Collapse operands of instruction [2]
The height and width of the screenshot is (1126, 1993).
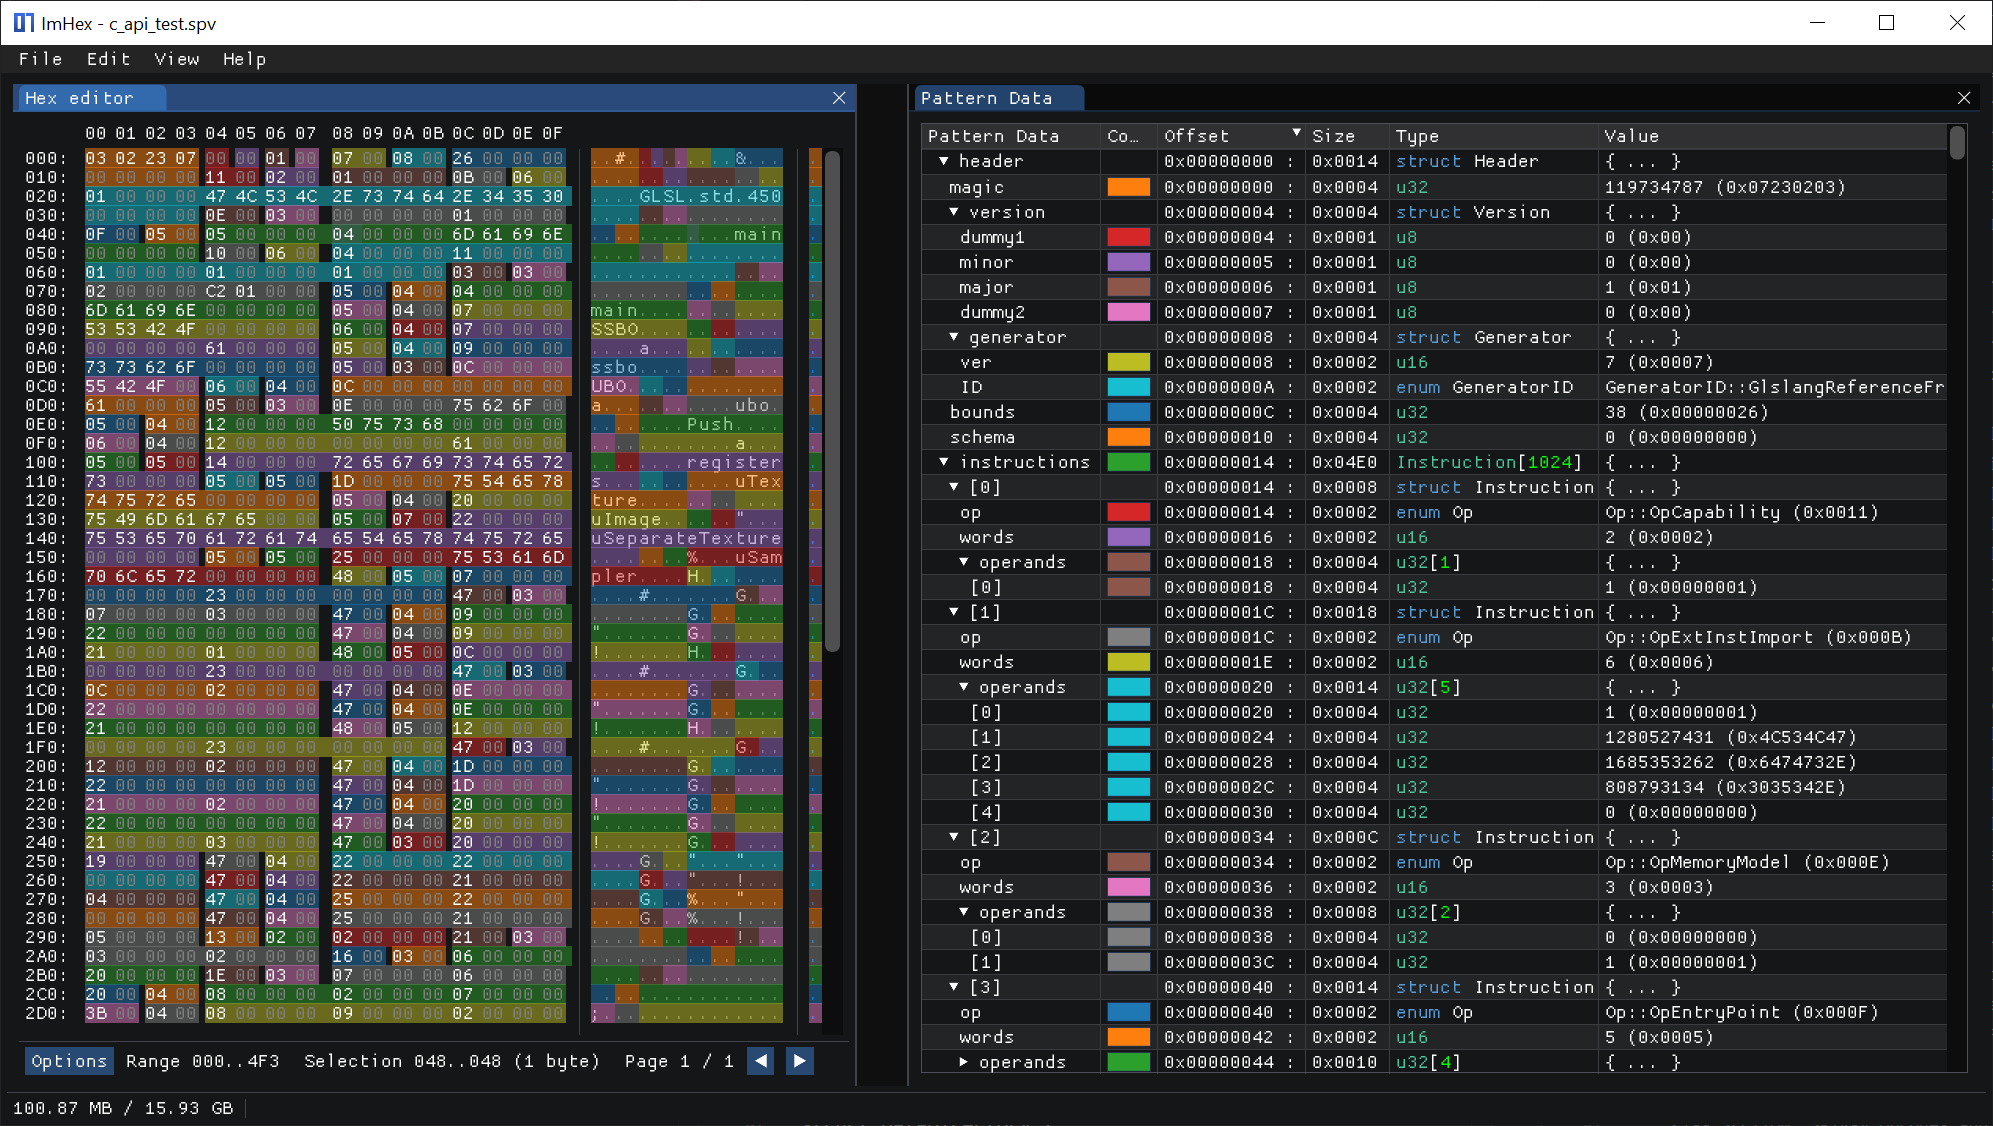[963, 912]
